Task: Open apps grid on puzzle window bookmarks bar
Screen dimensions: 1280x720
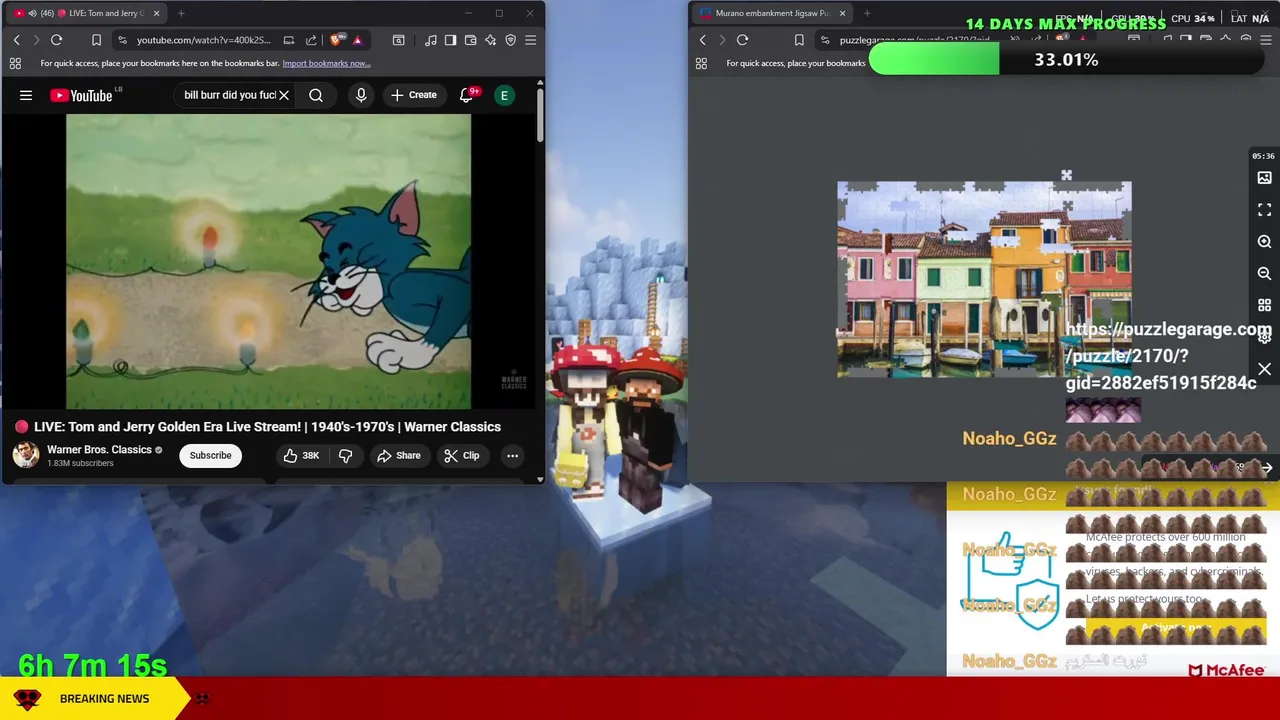Action: (701, 63)
